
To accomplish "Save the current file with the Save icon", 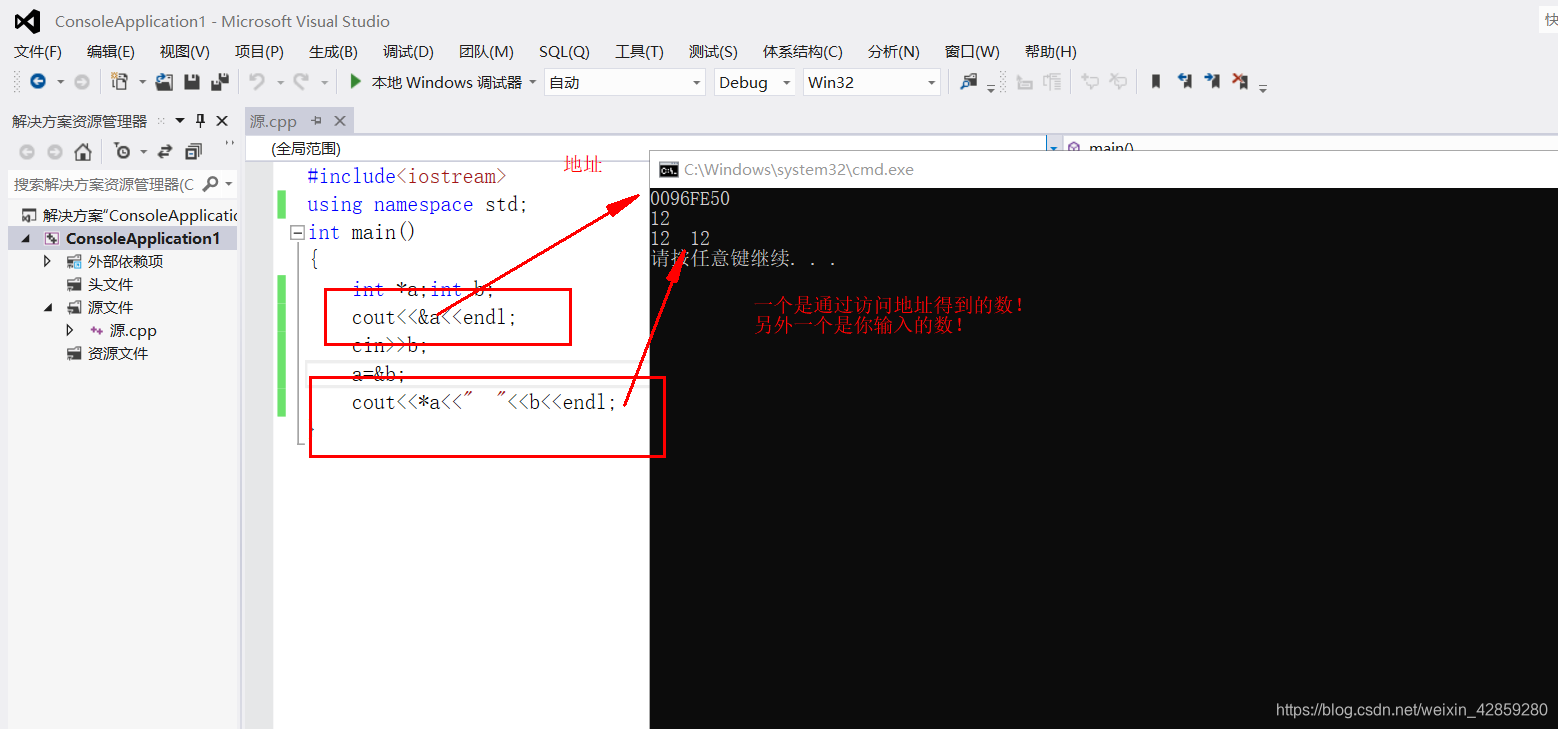I will coord(192,82).
